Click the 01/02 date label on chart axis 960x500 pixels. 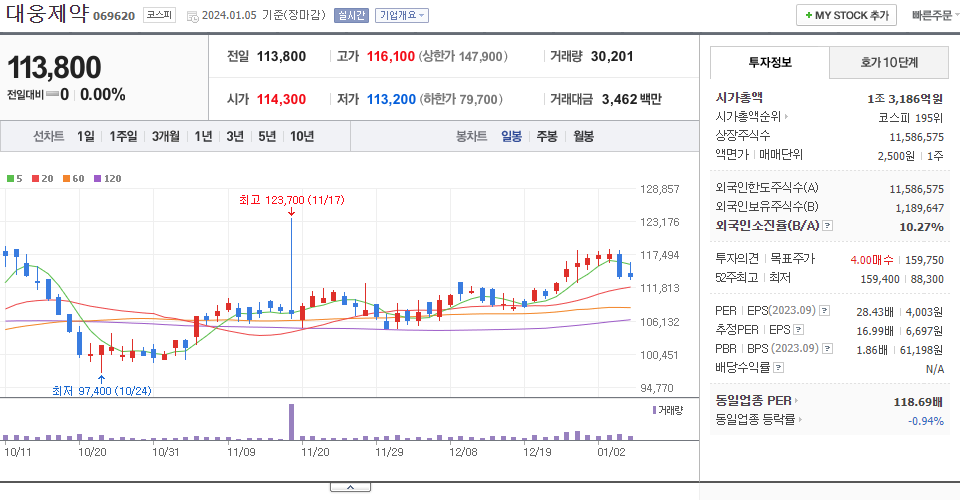[610, 452]
